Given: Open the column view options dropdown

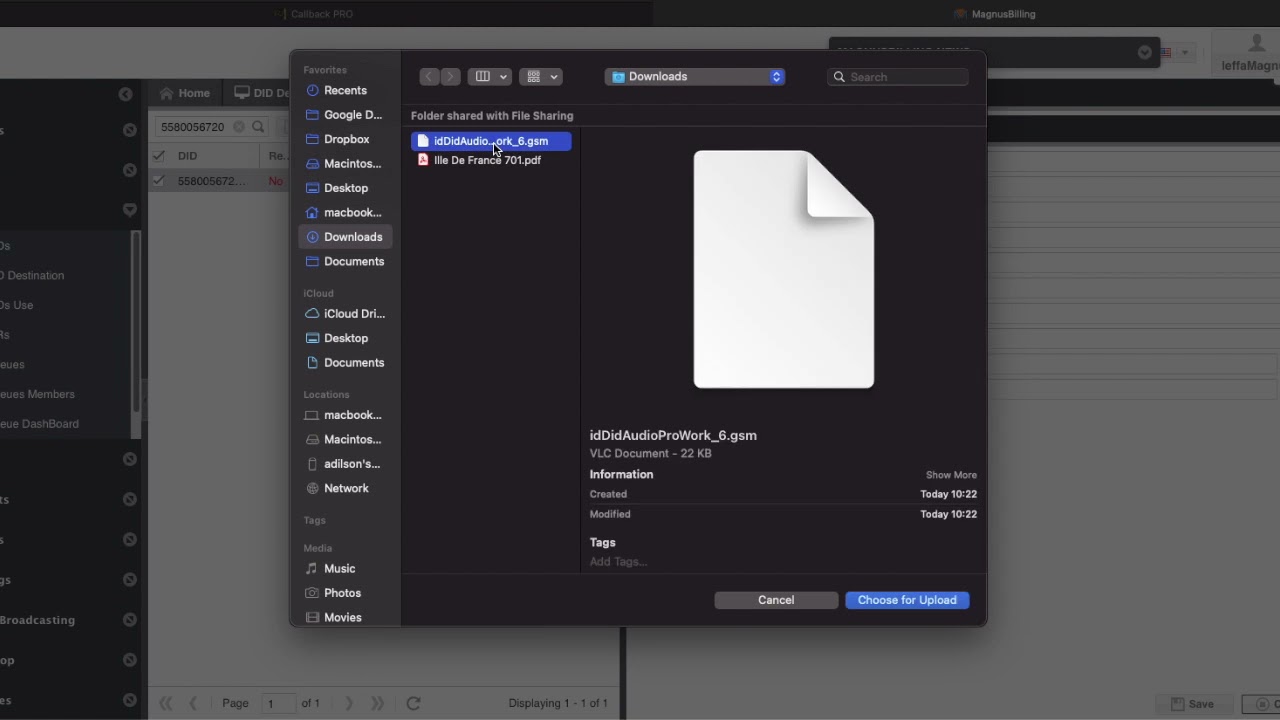Looking at the screenshot, I should [490, 77].
